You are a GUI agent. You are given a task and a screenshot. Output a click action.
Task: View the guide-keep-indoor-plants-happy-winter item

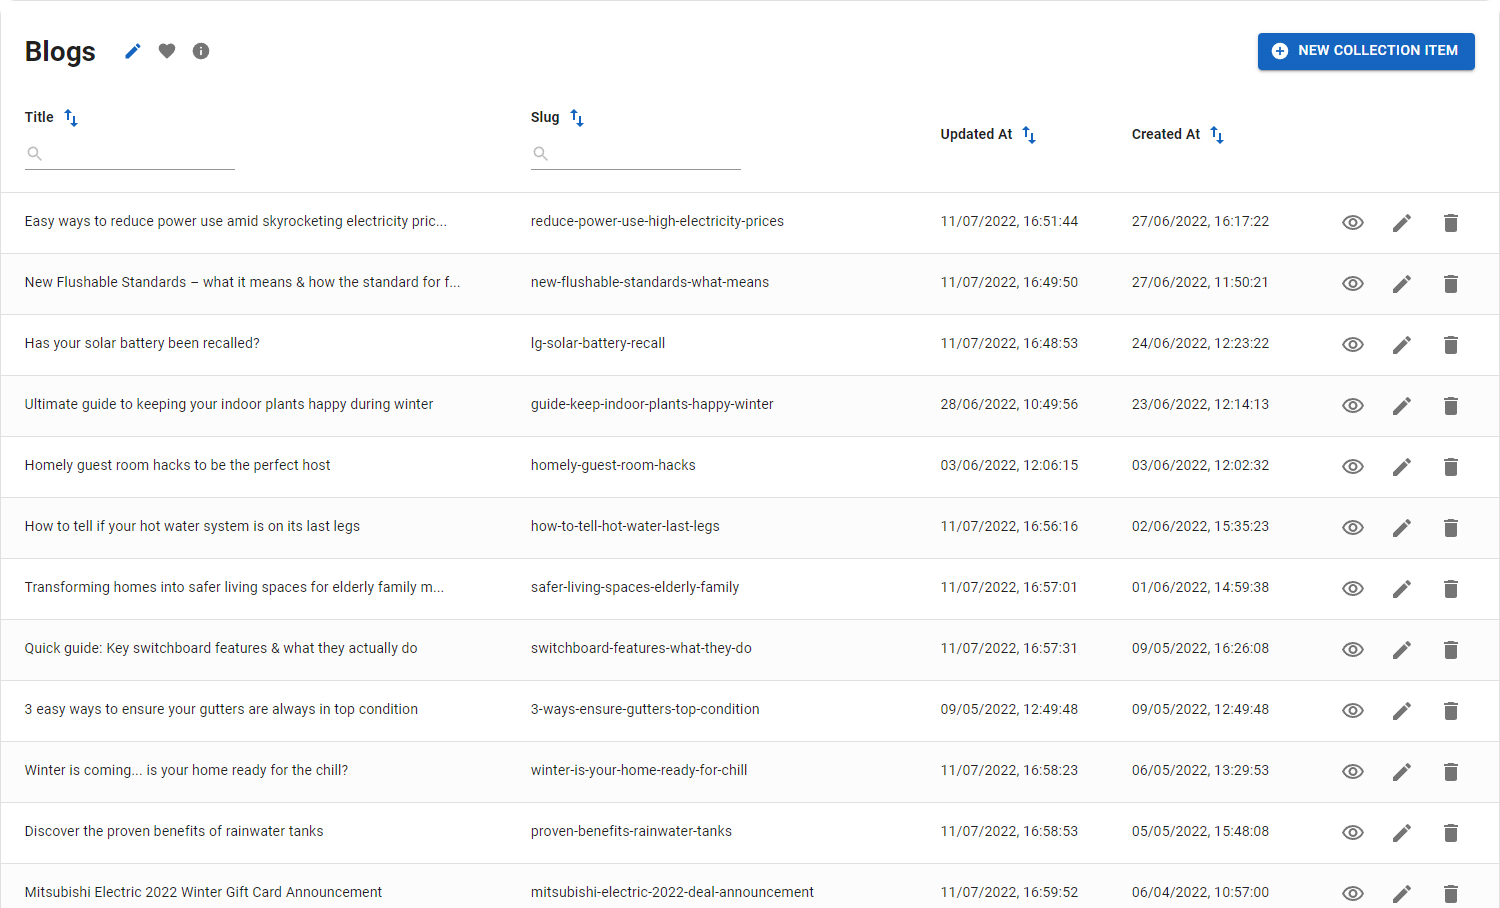pos(1353,405)
